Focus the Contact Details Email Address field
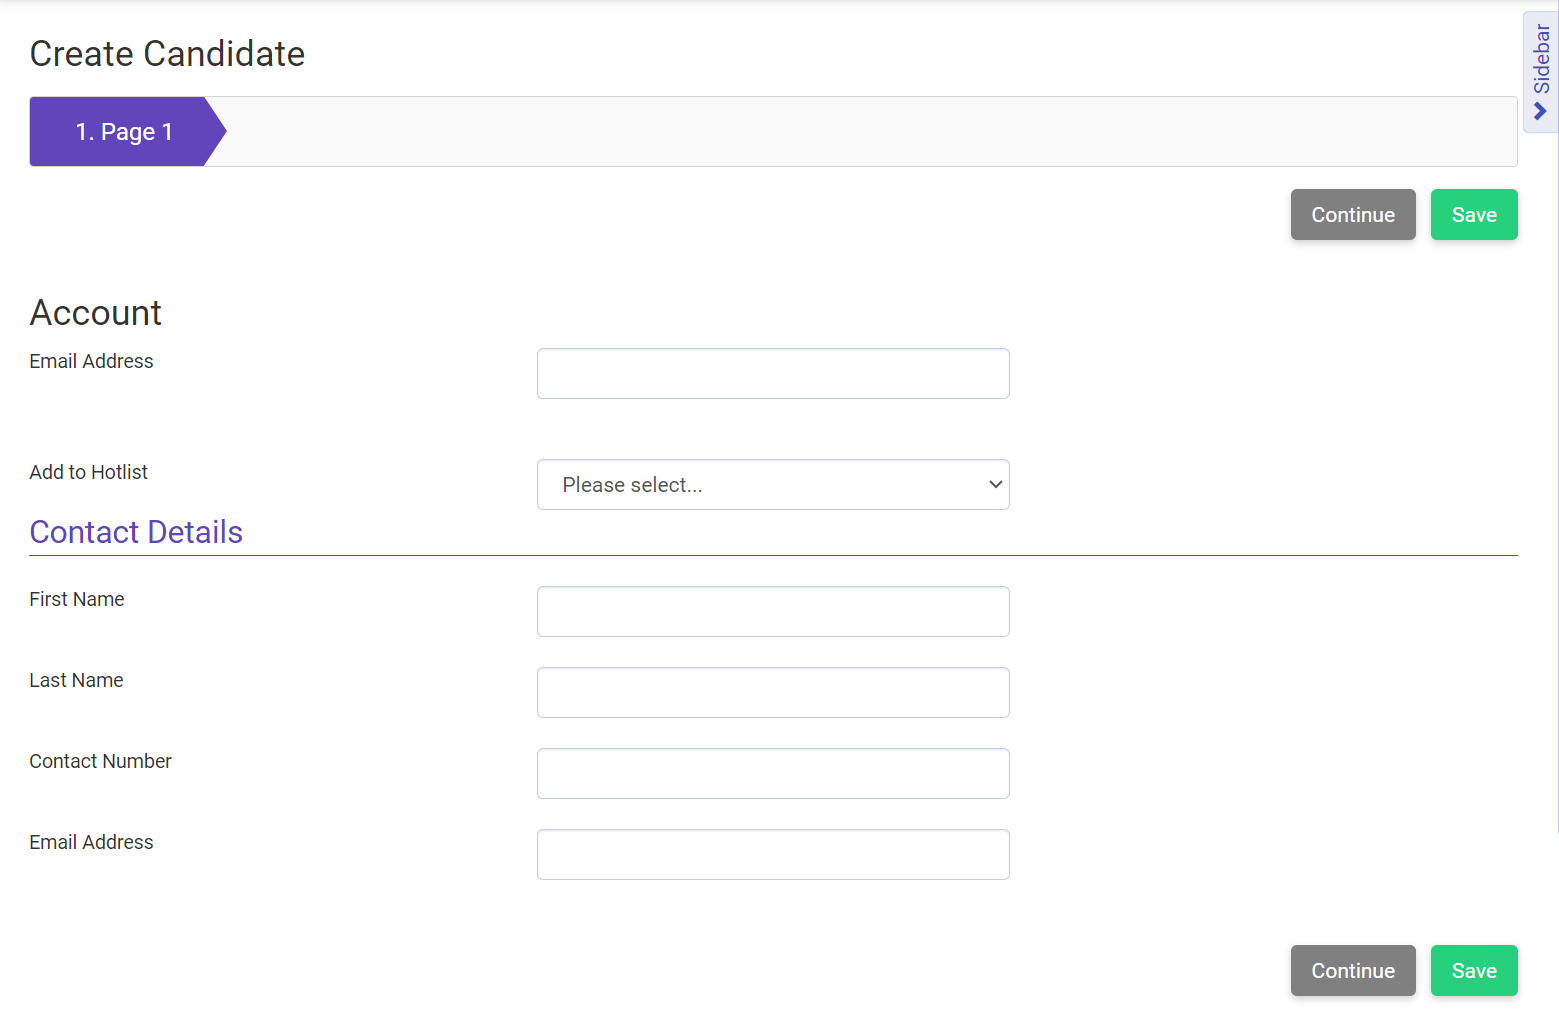This screenshot has width=1559, height=1033. (x=772, y=854)
